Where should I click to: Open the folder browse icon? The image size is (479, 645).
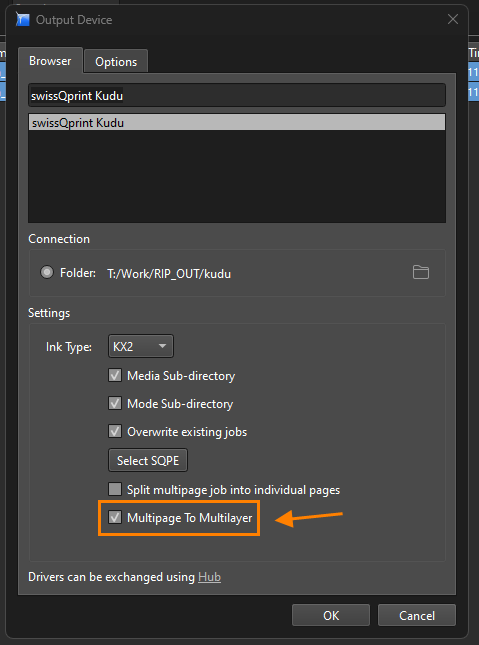[421, 272]
